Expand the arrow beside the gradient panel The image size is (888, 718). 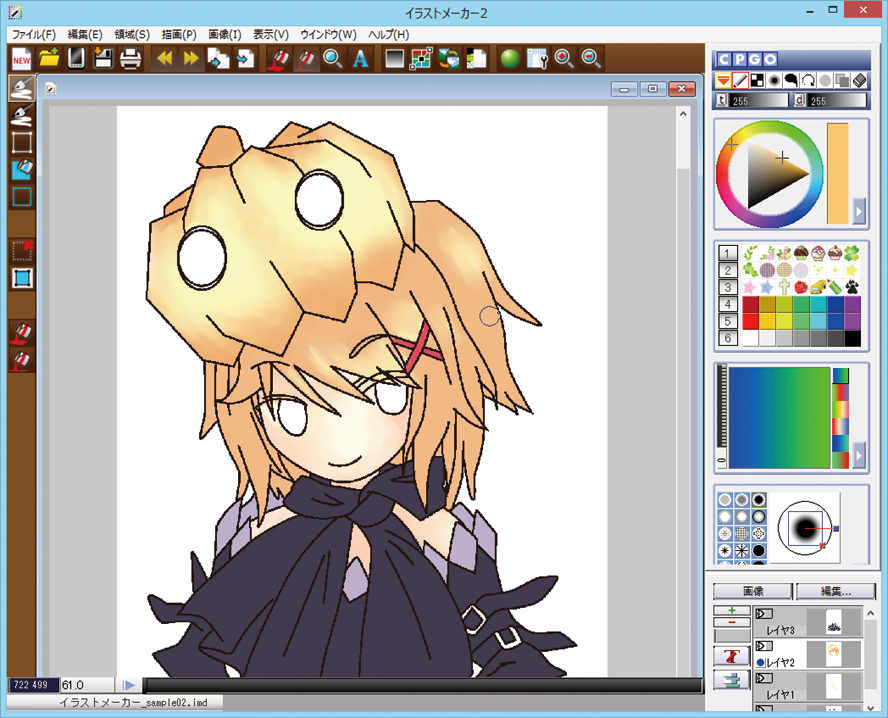[858, 456]
